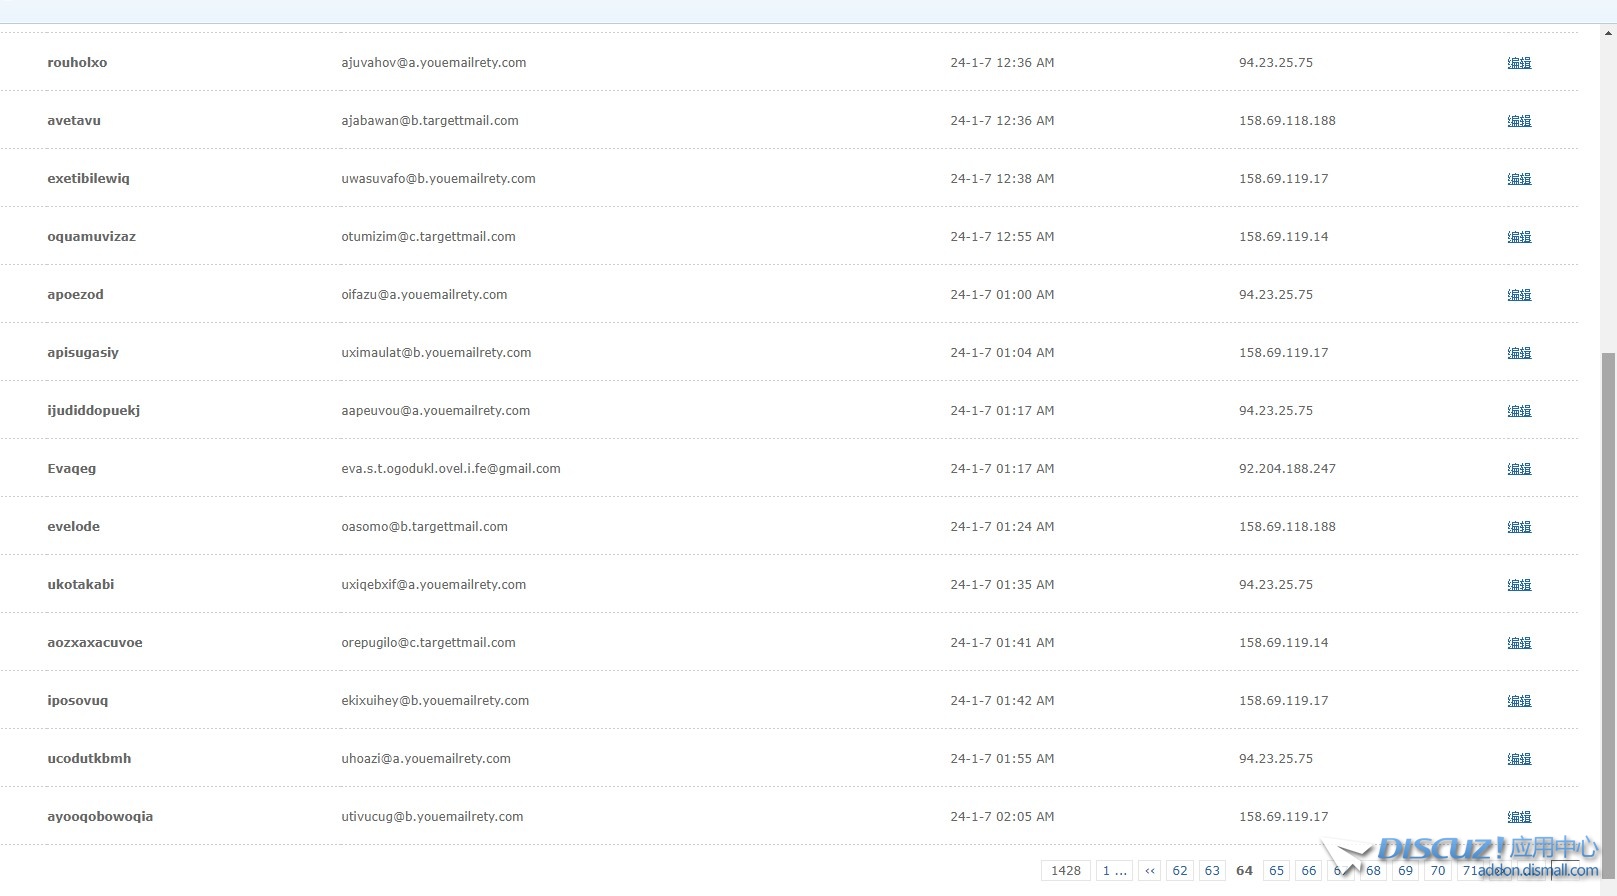Click the vertical scrollbar thumb
The image size is (1617, 896).
click(x=1608, y=600)
